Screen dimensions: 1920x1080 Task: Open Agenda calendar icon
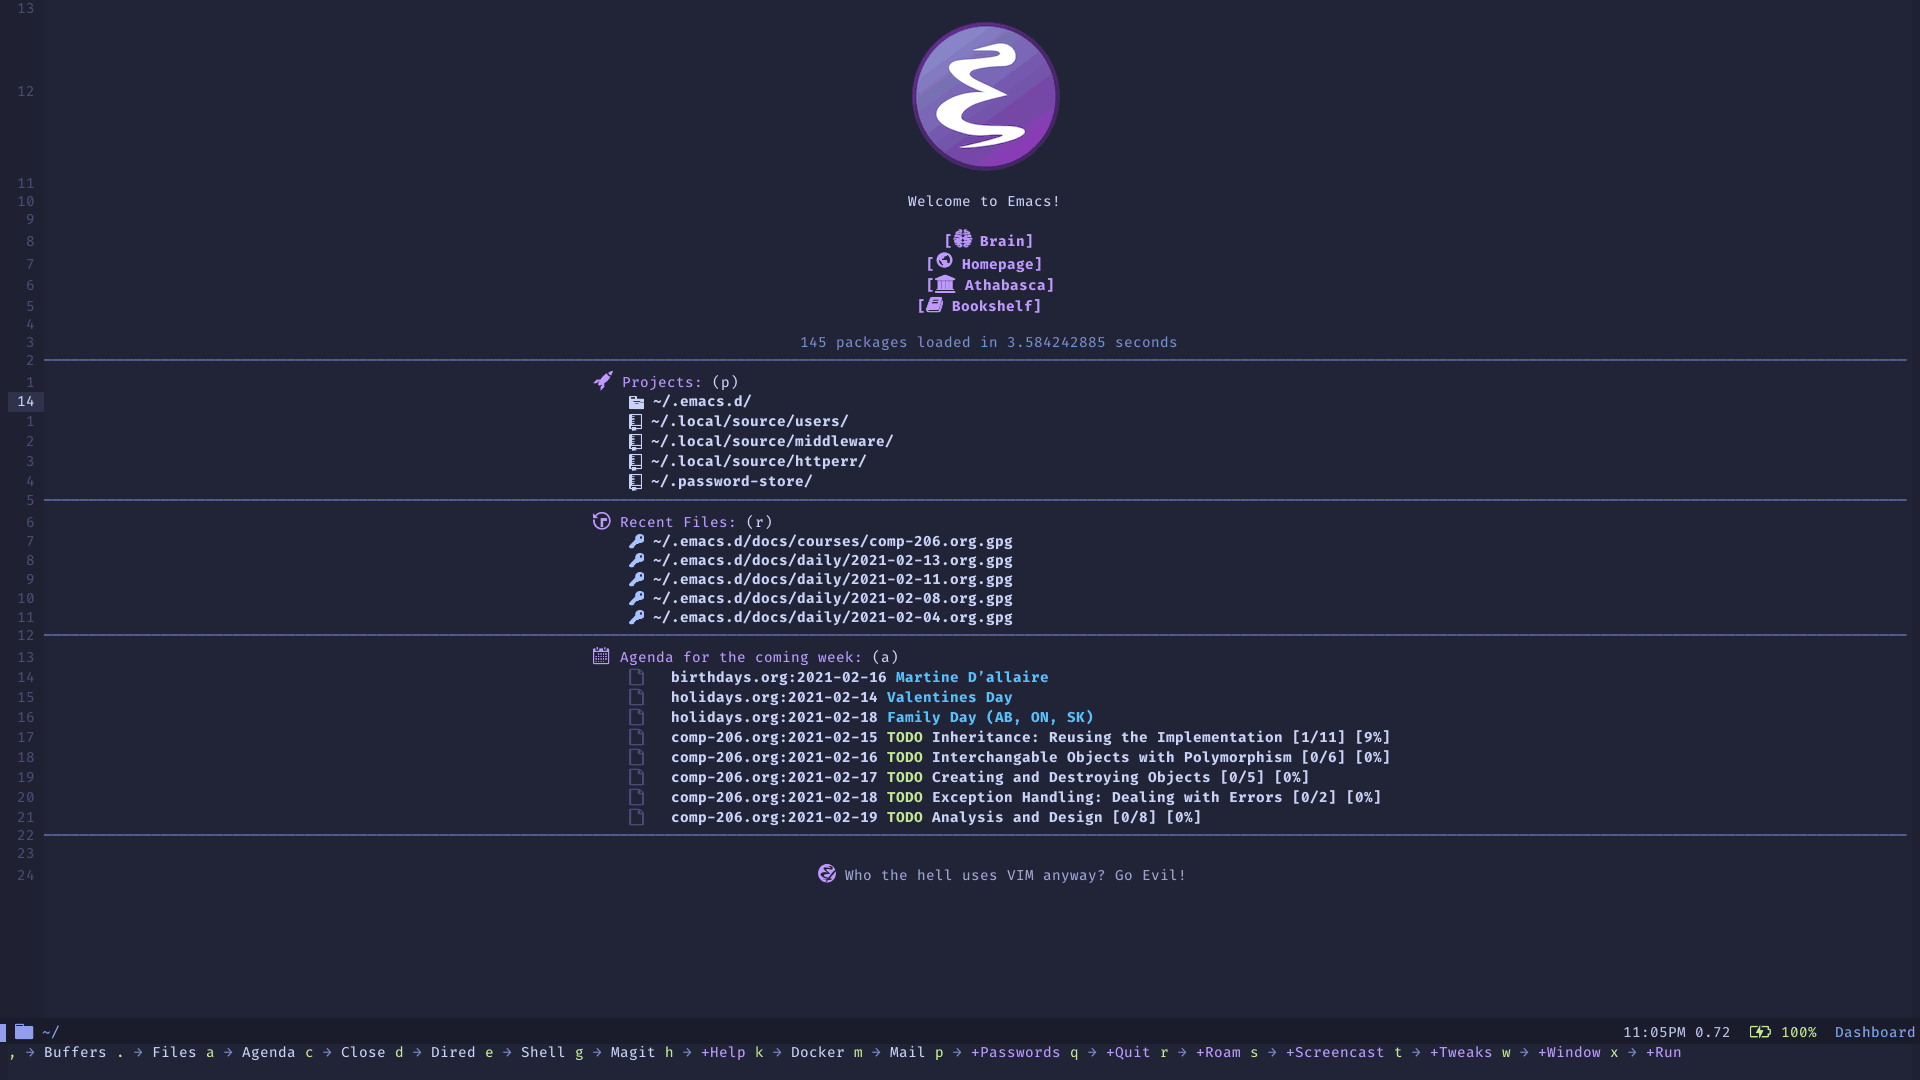coord(600,655)
